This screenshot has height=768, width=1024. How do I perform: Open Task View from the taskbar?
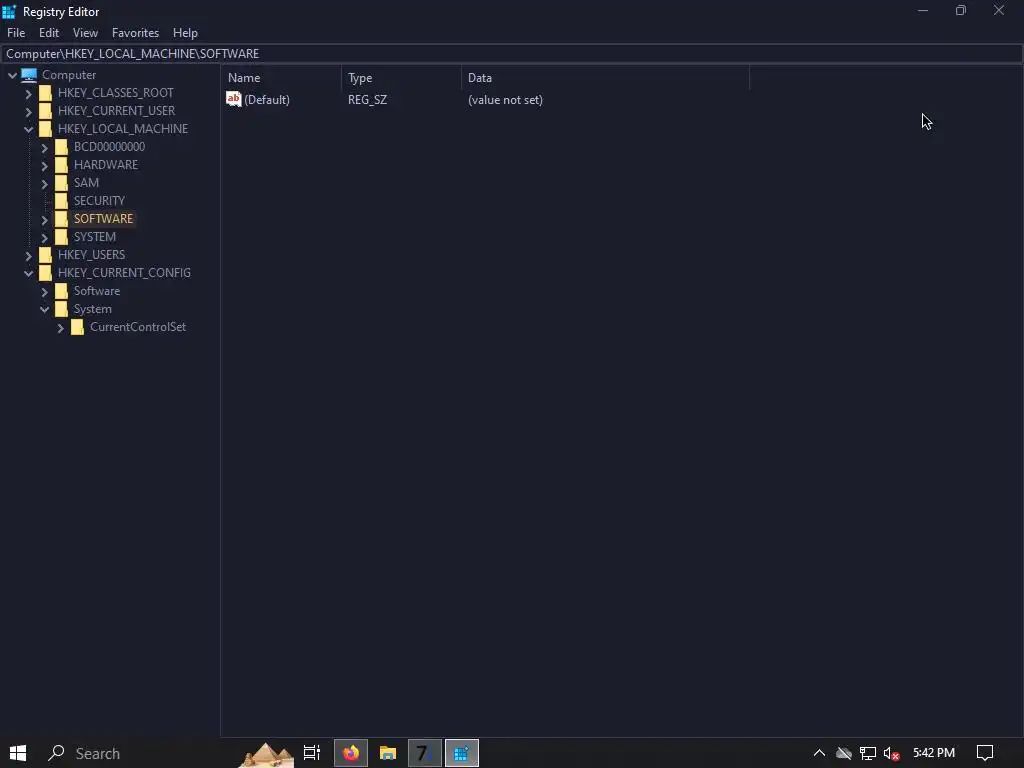point(312,753)
